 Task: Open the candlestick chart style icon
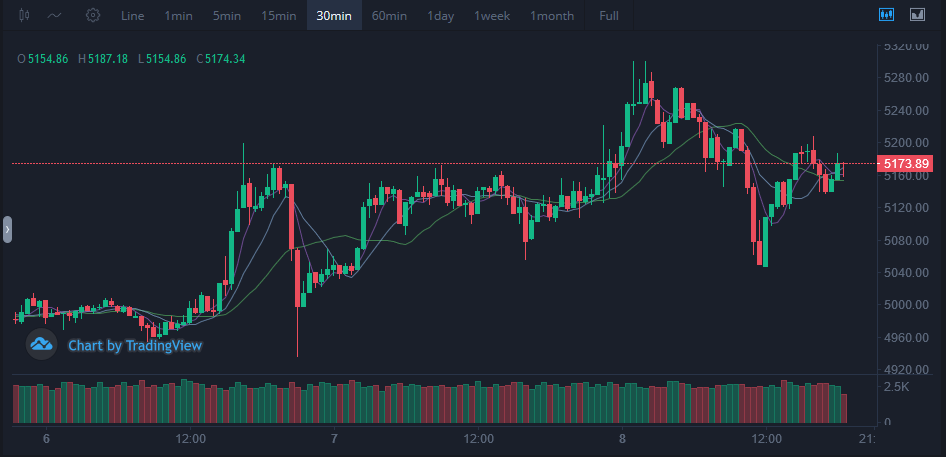(x=24, y=16)
